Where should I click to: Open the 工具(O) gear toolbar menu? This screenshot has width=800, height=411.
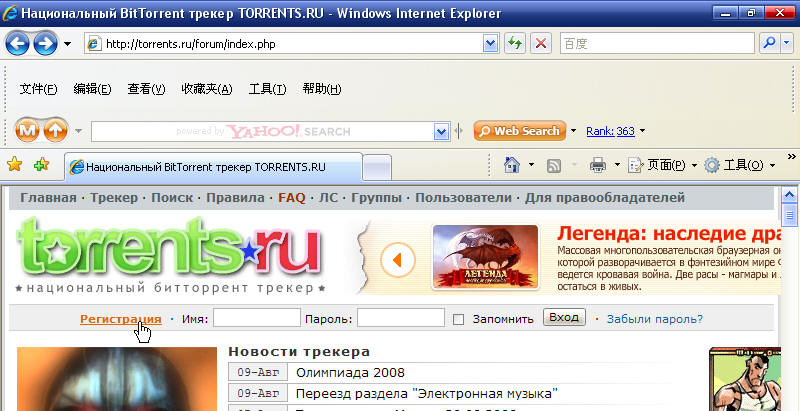740,165
